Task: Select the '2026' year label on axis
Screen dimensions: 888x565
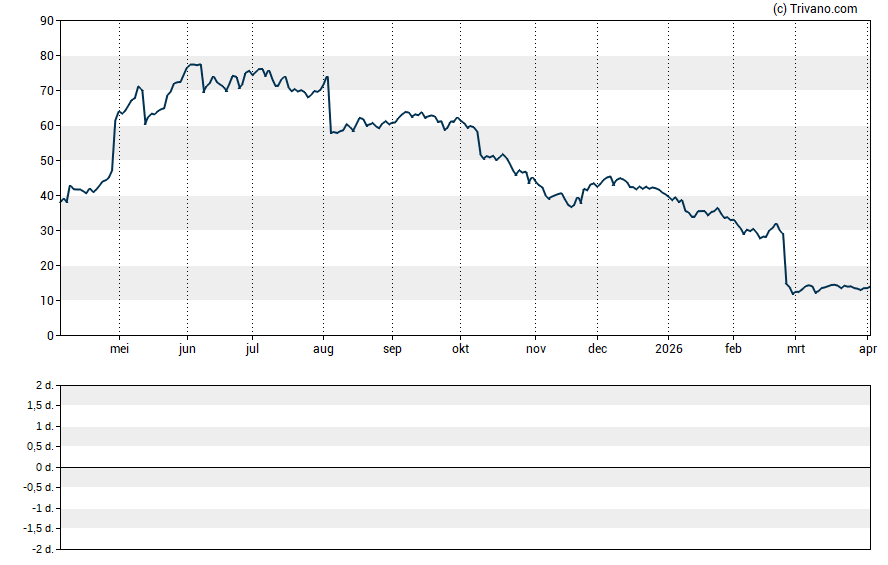Action: click(x=669, y=349)
